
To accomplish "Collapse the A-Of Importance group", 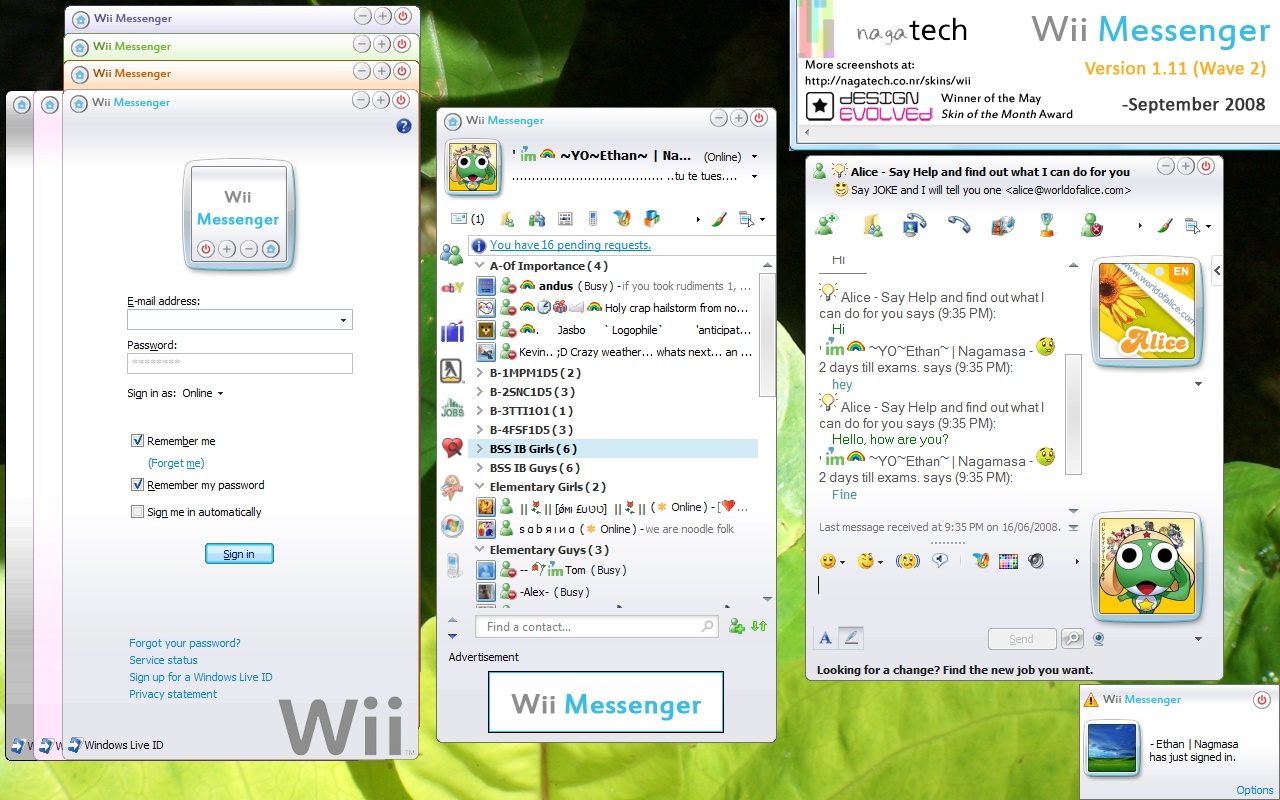I will click(479, 266).
